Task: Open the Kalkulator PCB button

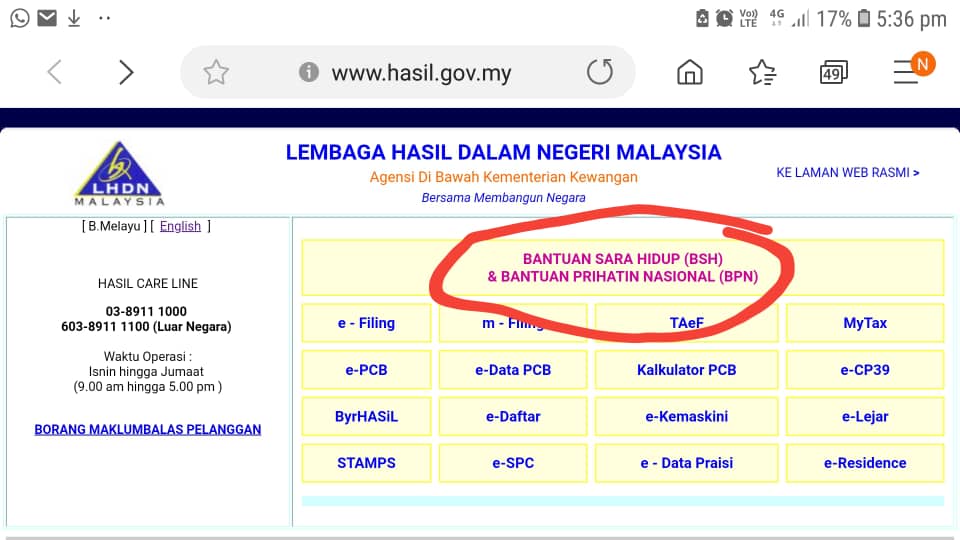Action: tap(686, 370)
